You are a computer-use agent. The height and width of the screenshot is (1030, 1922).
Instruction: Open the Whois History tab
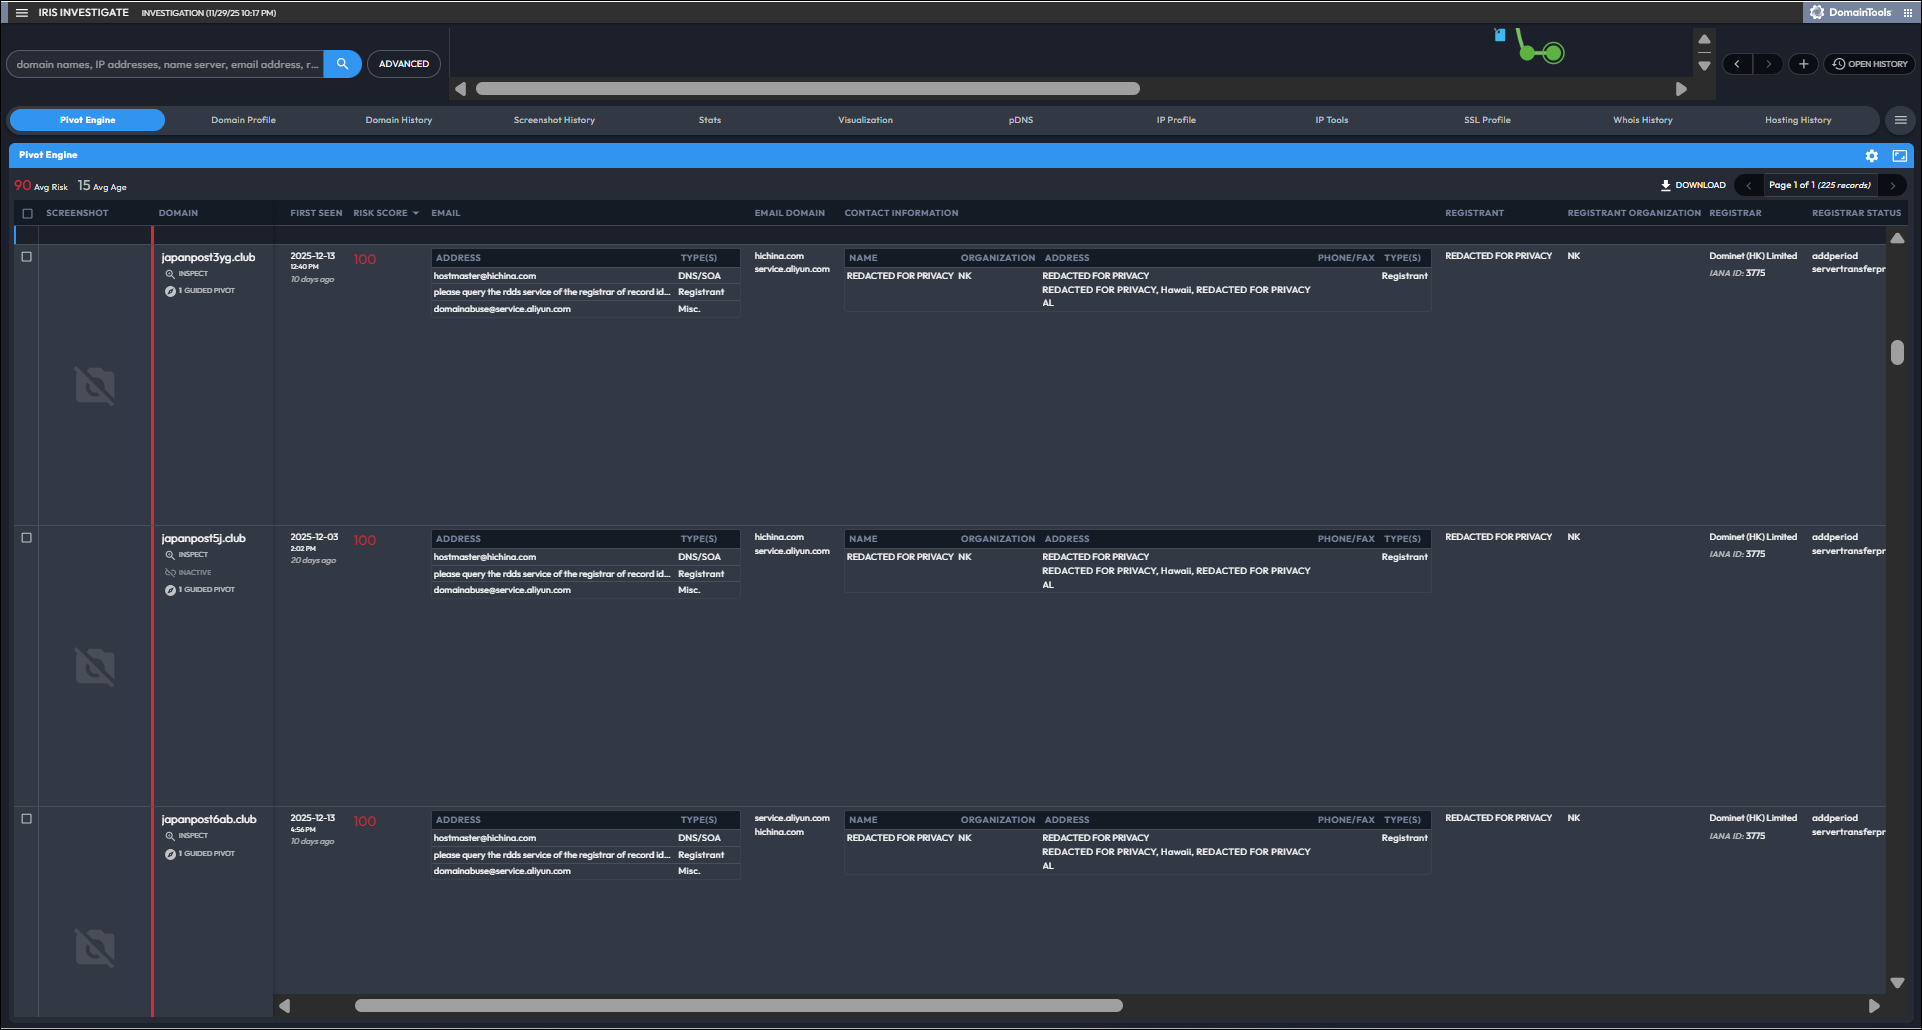(1642, 120)
